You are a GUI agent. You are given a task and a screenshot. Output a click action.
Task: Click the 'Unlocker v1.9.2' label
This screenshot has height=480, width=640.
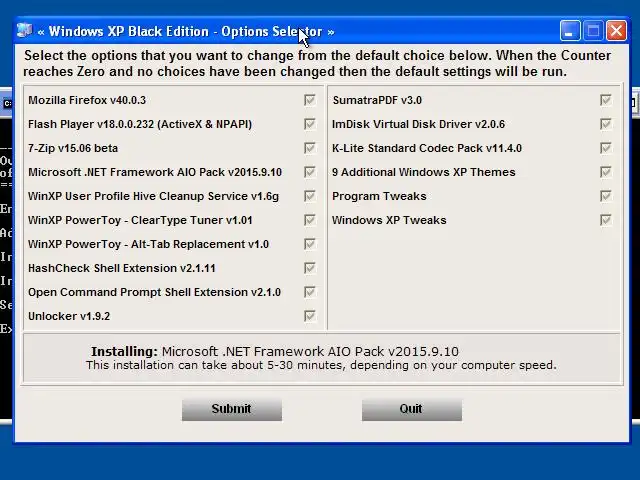point(69,316)
